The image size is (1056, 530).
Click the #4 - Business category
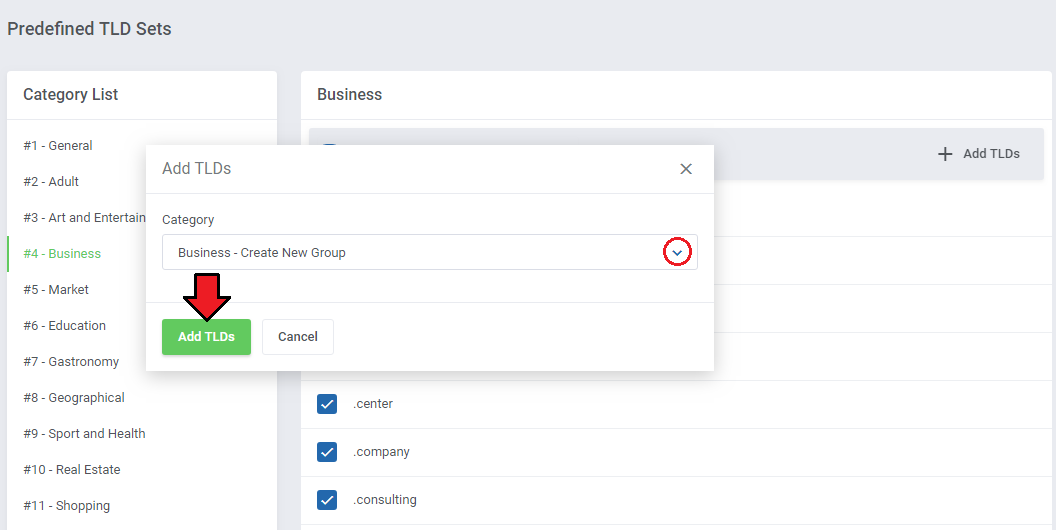(62, 254)
